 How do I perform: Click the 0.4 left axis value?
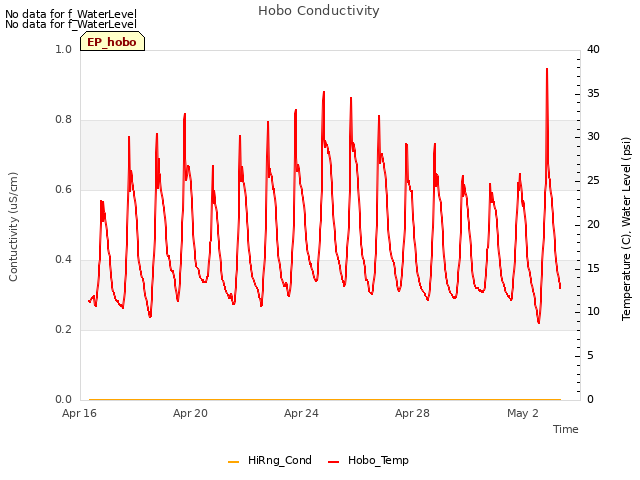click(63, 260)
